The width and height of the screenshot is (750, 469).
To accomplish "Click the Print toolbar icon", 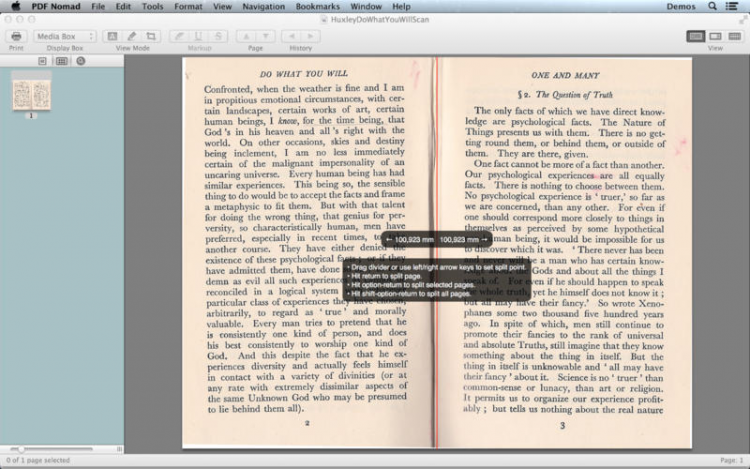I will click(16, 36).
